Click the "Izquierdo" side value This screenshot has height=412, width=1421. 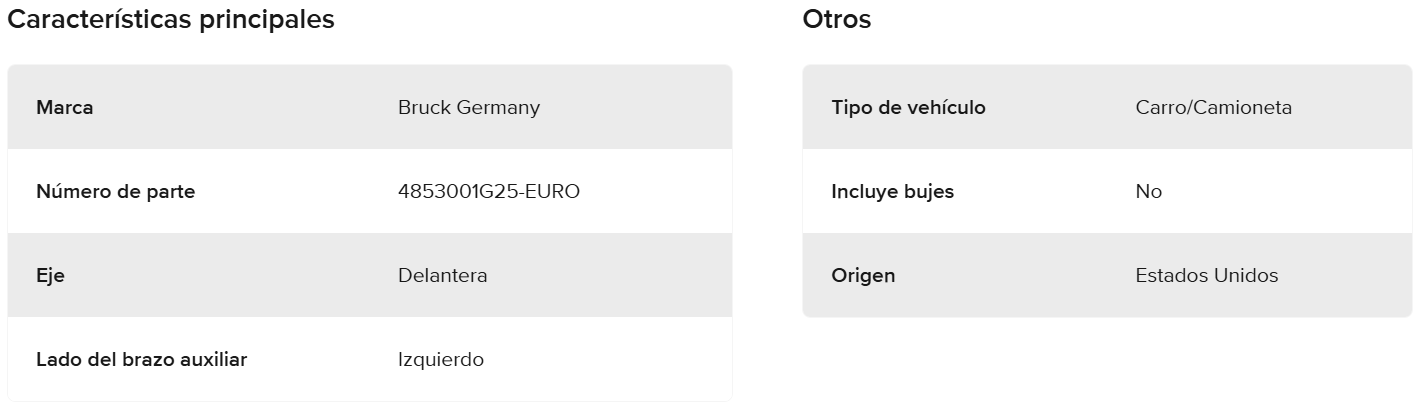coord(440,359)
